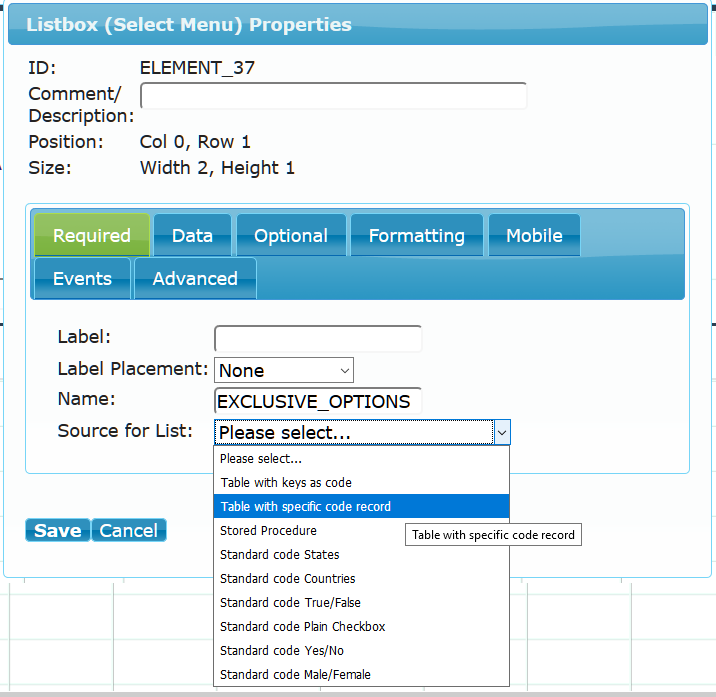Viewport: 716px width, 697px height.
Task: Go to the Events tab
Action: pos(82,278)
